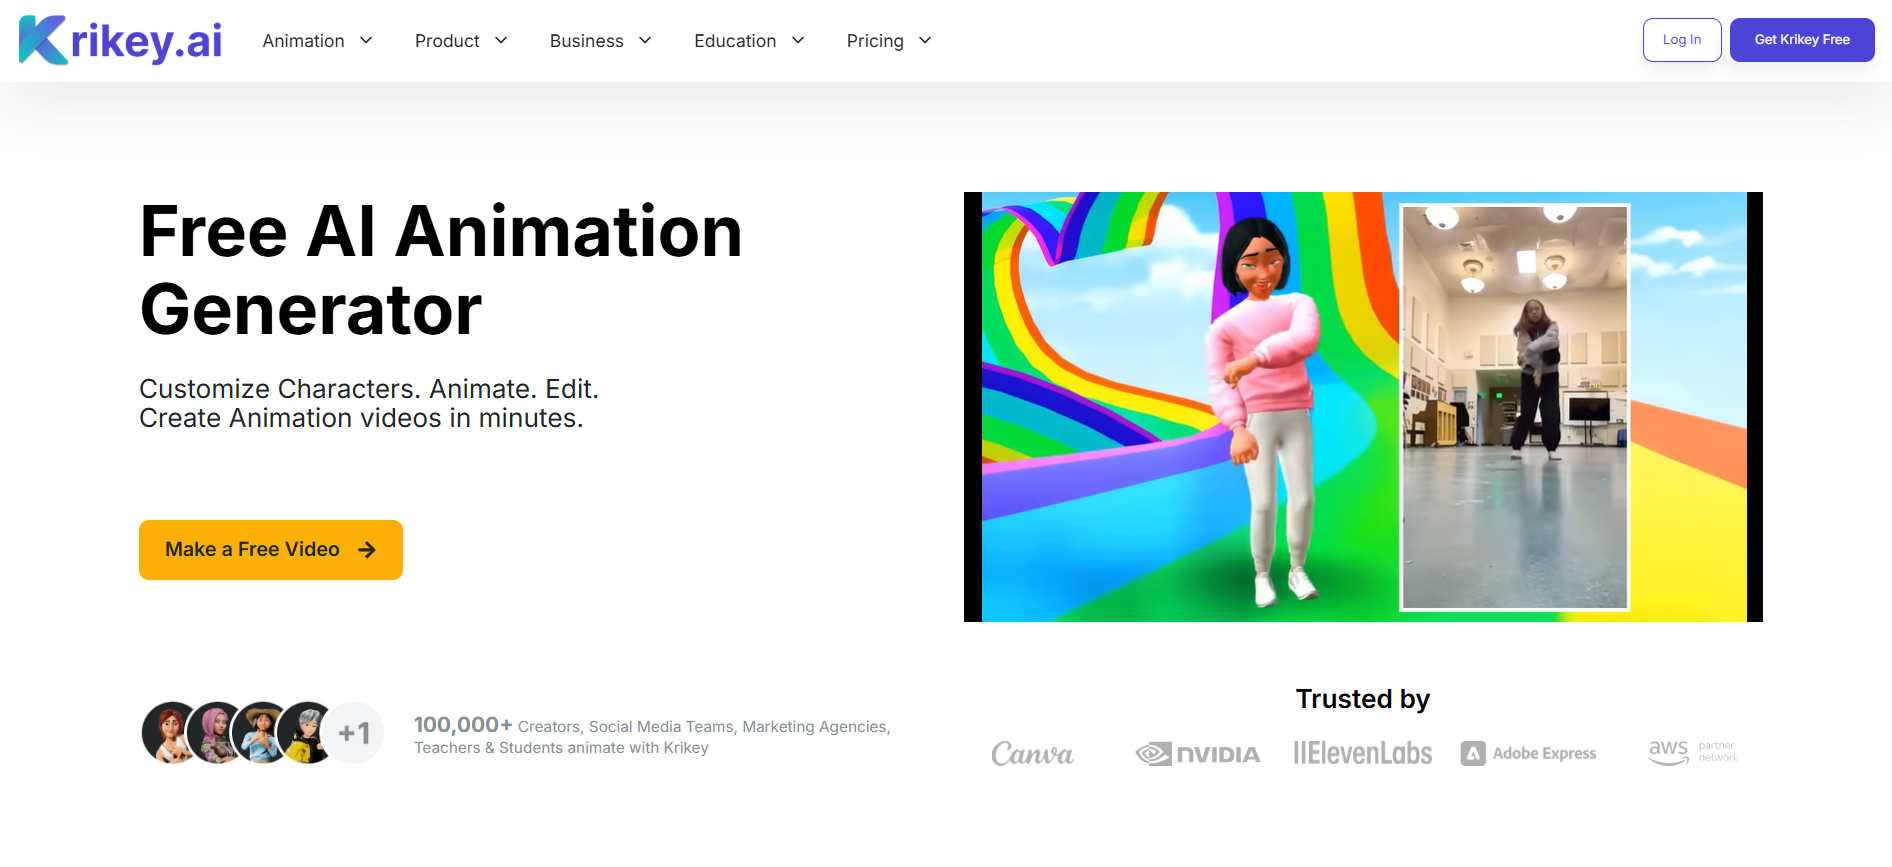Click Customize Characters. Animate. Edit. text
The image size is (1892, 867).
tap(369, 388)
